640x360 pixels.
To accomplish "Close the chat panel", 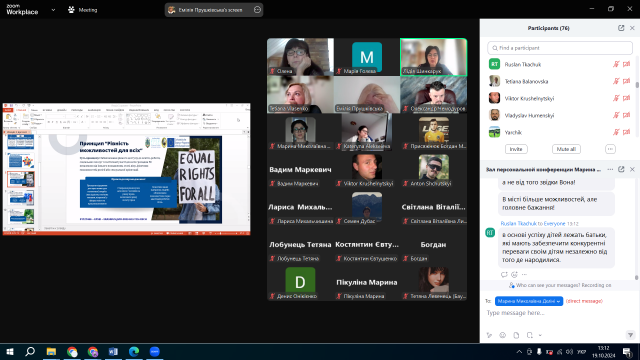I will pos(632,169).
